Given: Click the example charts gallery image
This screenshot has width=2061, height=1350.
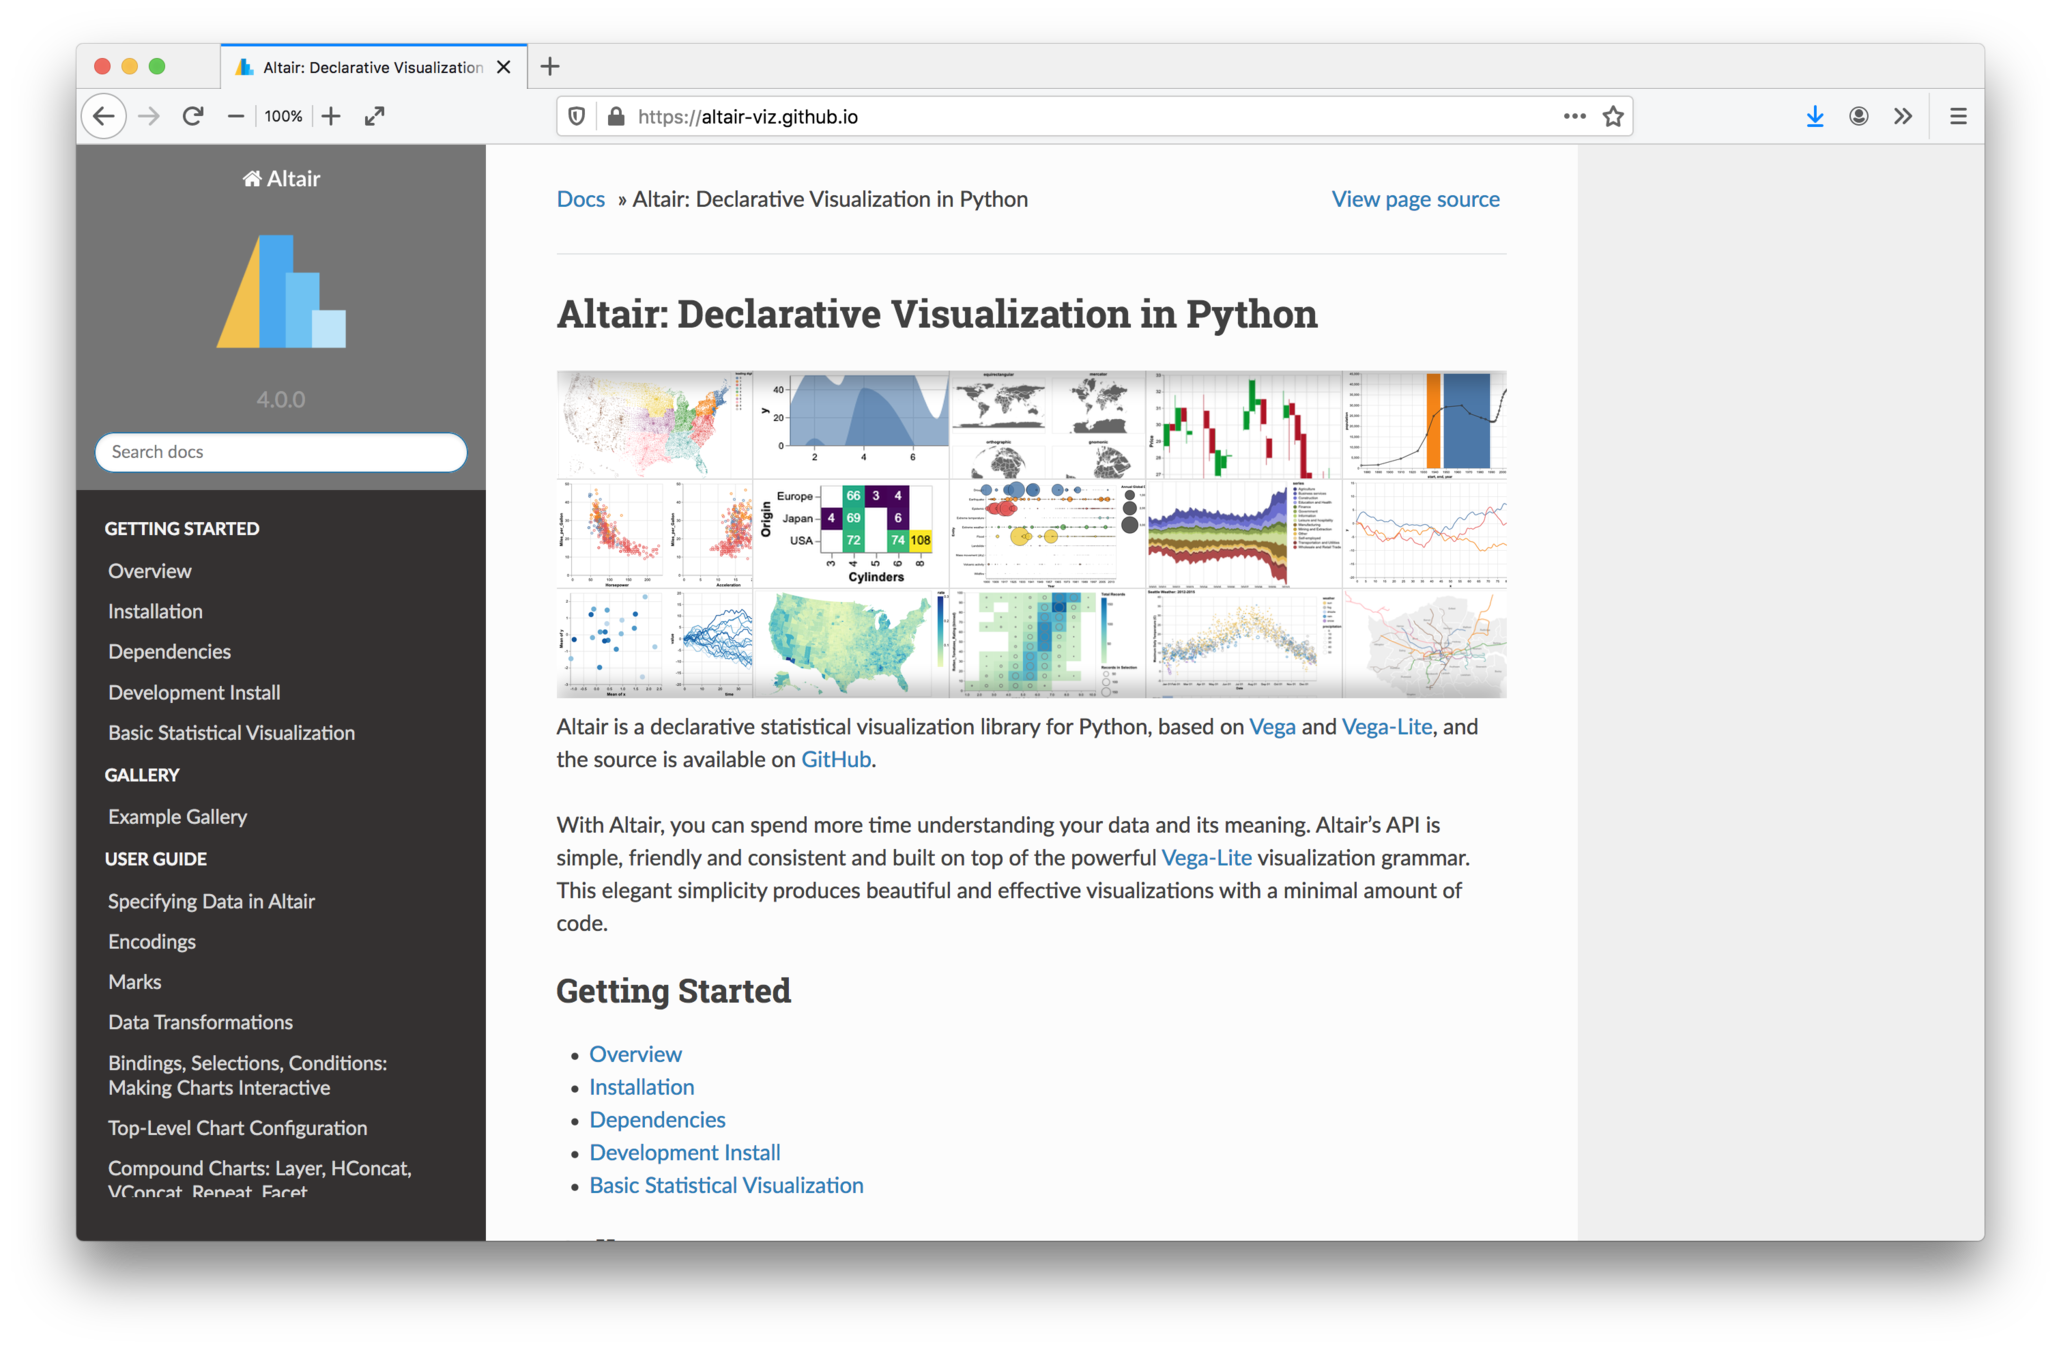Looking at the screenshot, I should click(x=1031, y=534).
